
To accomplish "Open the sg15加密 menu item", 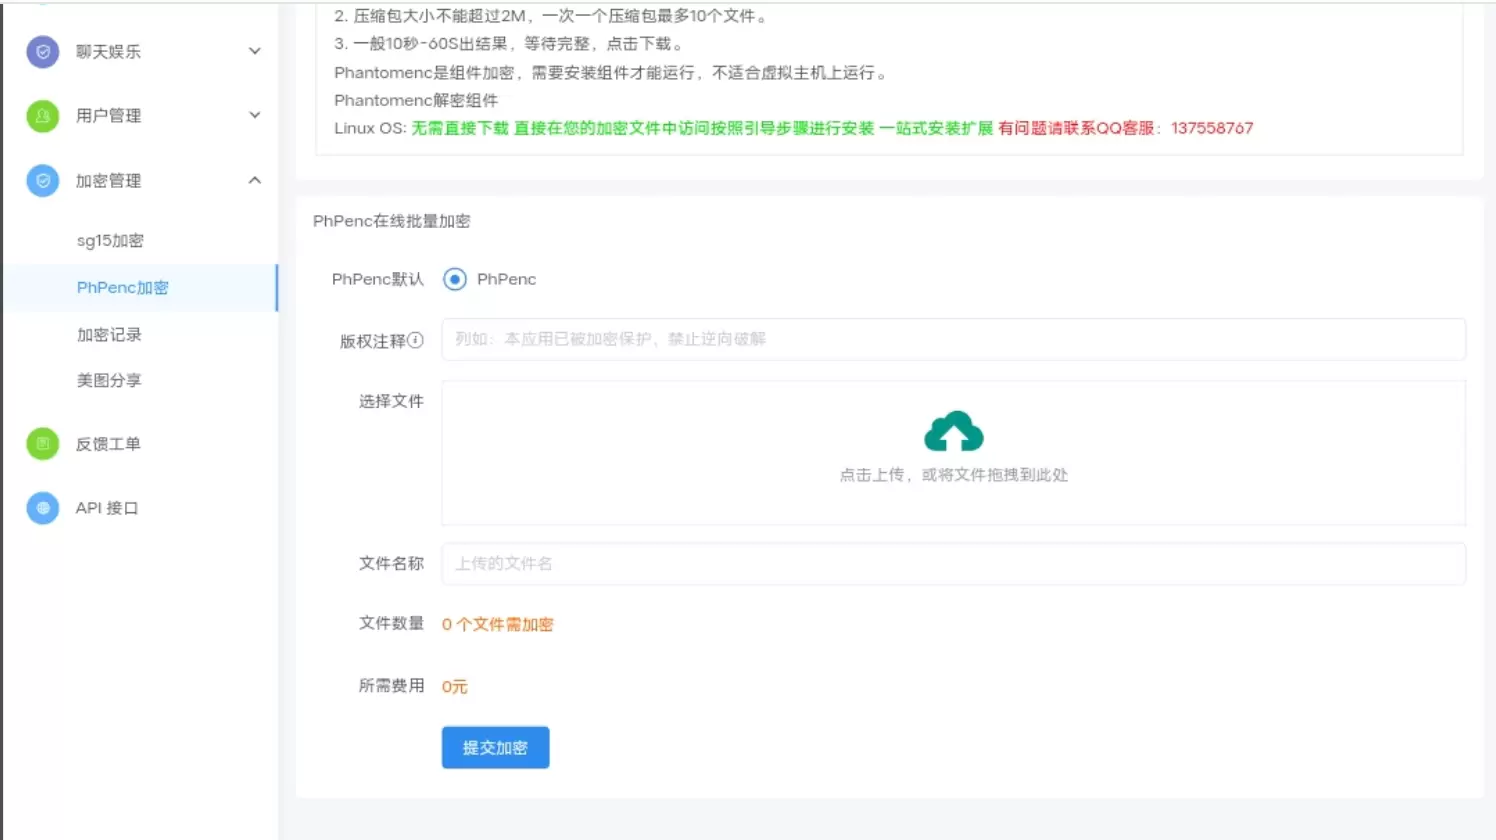I will [x=110, y=241].
